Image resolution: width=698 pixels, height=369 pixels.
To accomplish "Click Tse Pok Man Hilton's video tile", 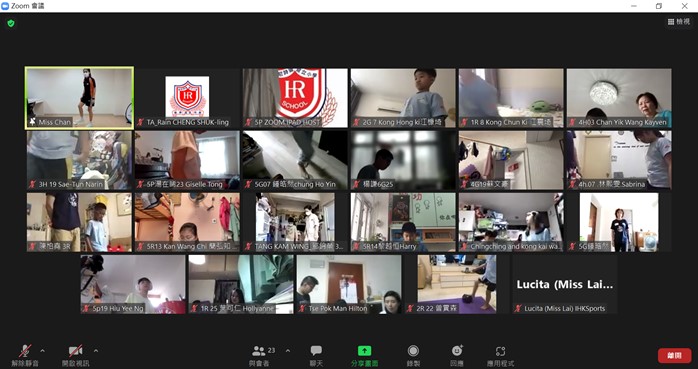I will 349,284.
